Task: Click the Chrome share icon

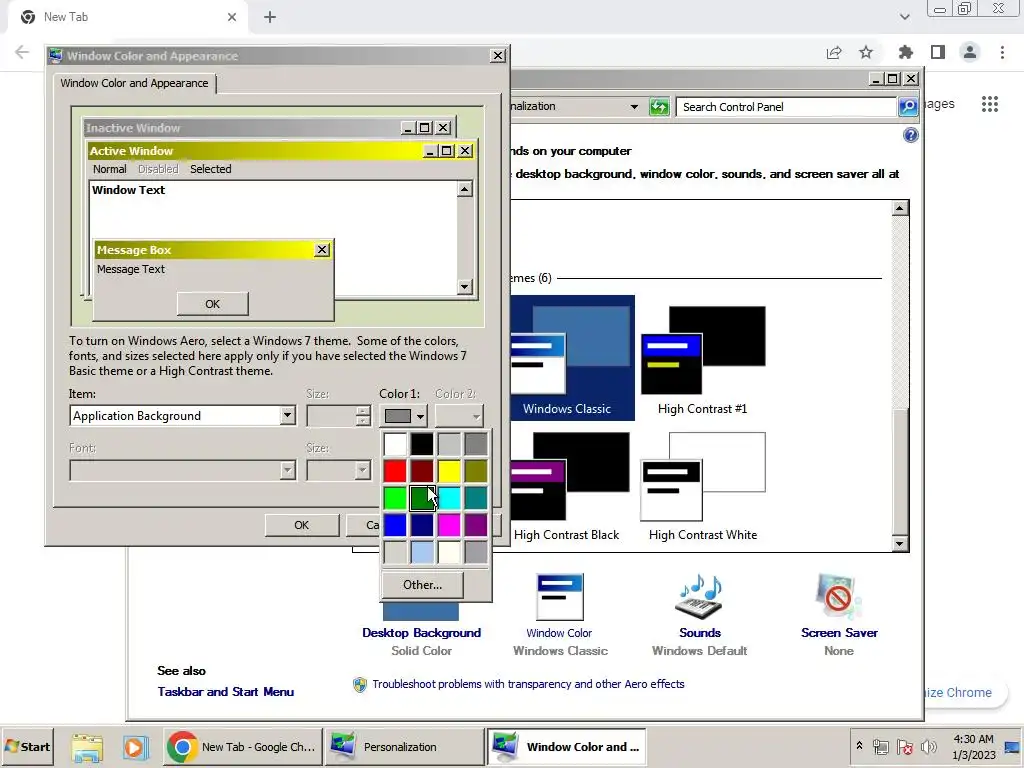Action: 834,52
